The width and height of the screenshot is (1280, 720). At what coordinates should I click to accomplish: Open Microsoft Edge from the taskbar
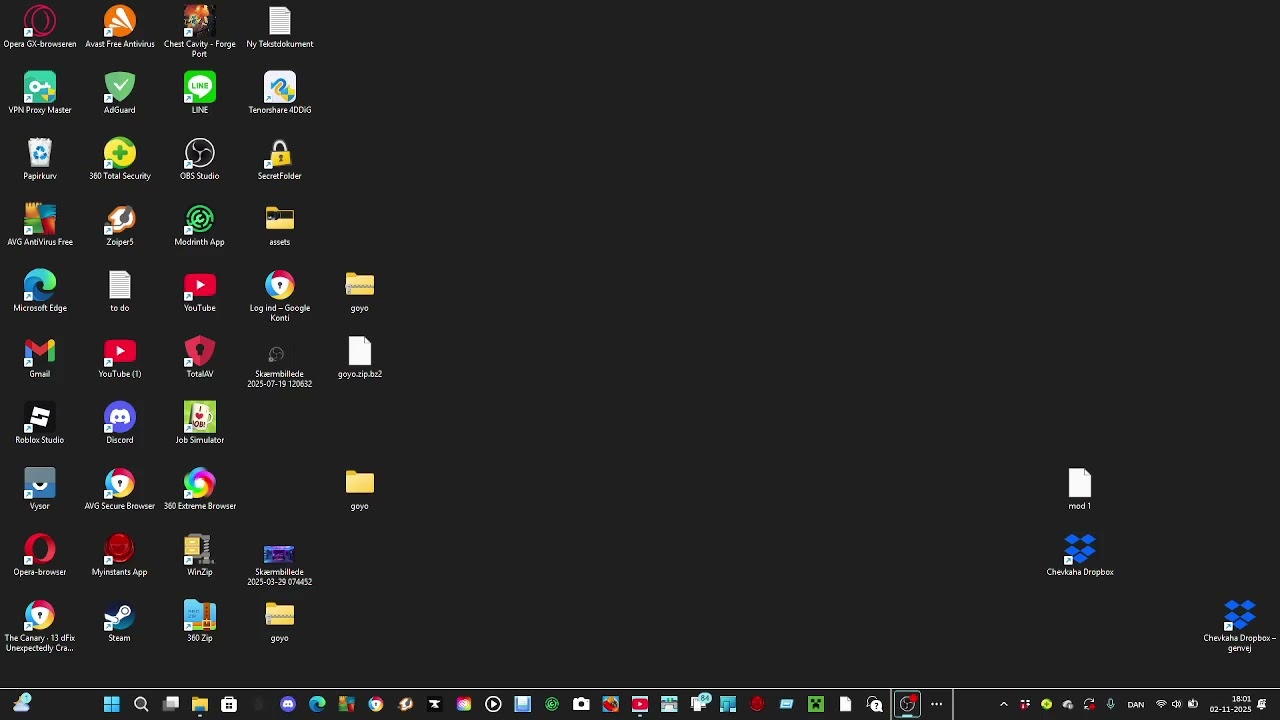point(317,705)
